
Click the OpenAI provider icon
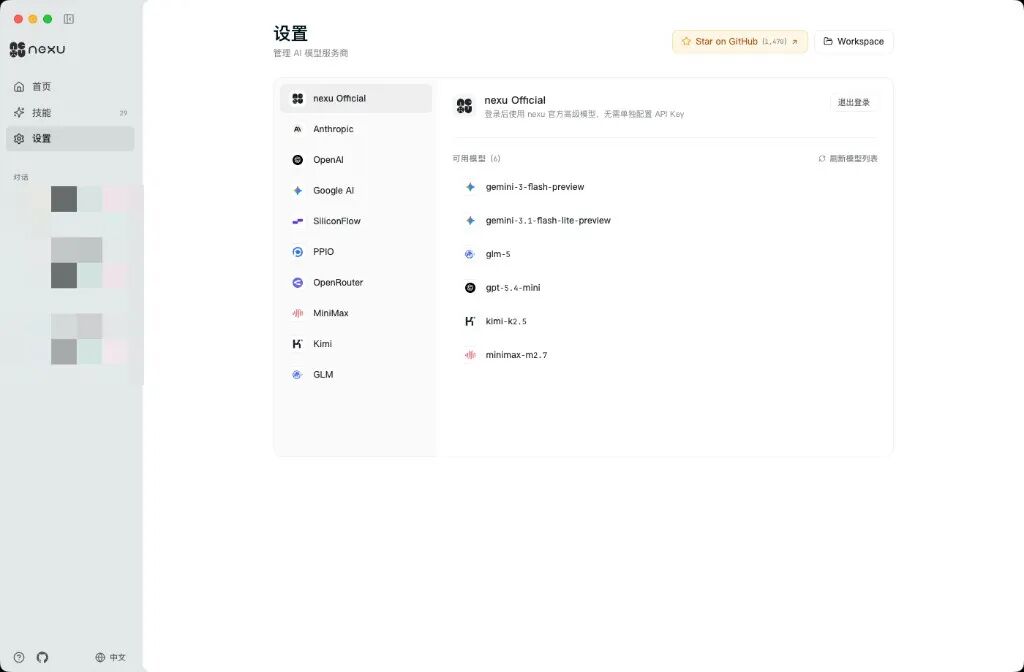[297, 159]
